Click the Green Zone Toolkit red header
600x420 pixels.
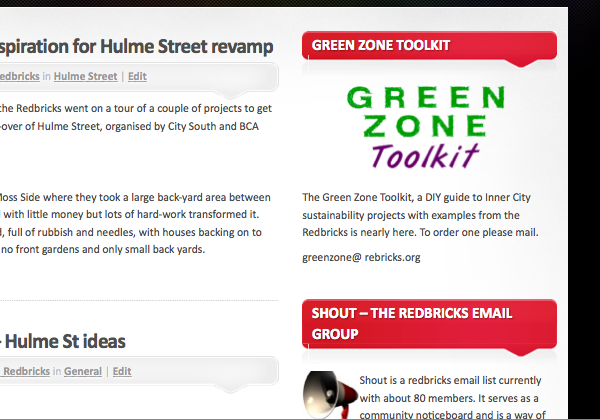[428, 45]
